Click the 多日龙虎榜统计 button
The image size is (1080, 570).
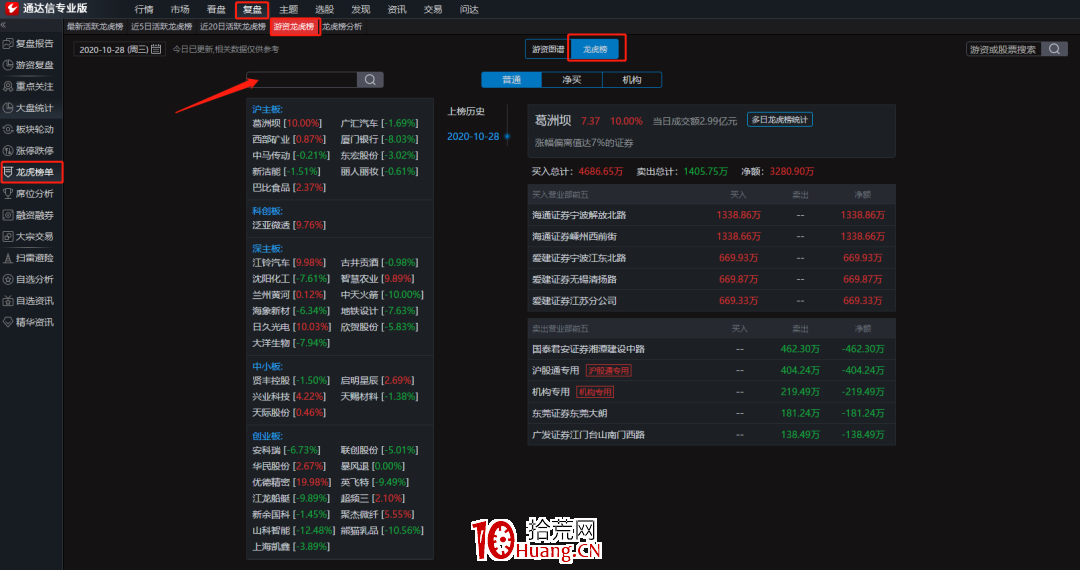pos(780,120)
